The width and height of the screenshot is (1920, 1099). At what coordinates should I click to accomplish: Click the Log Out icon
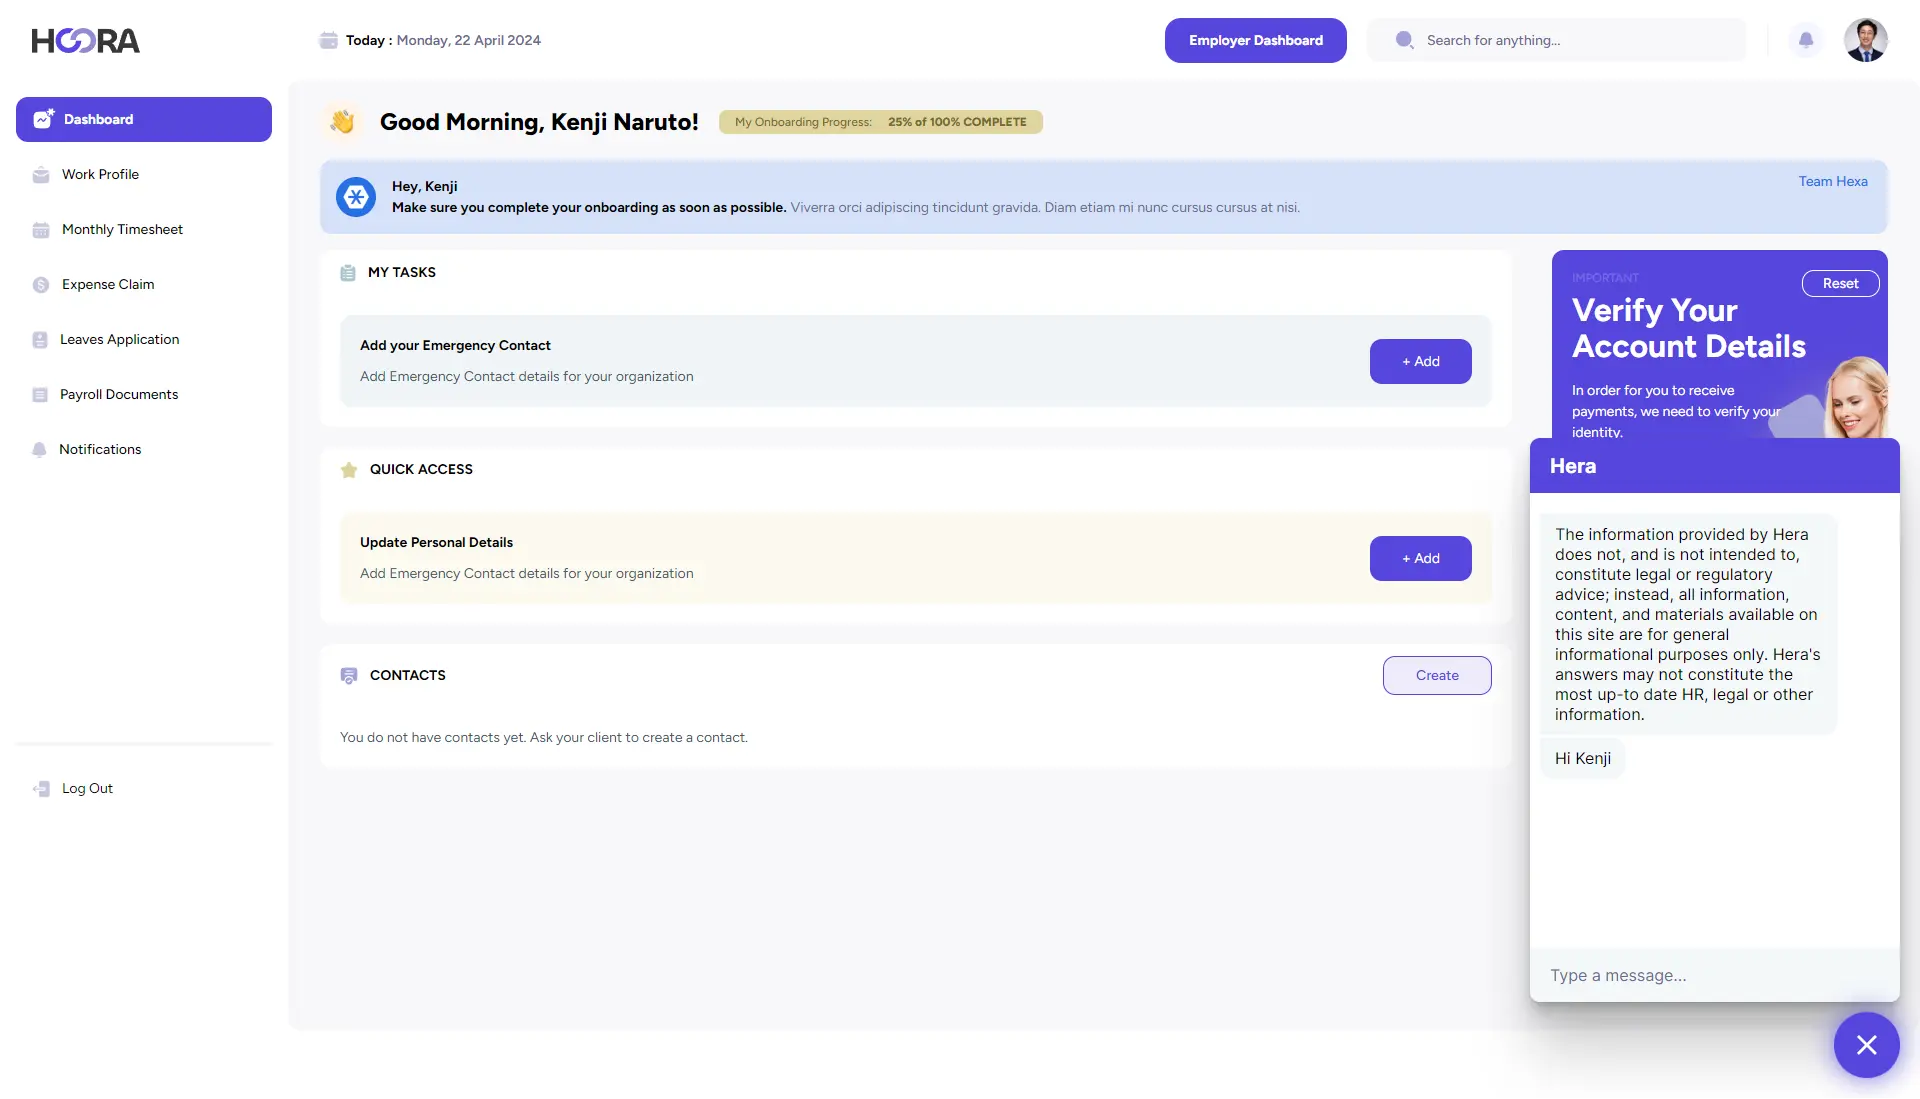(41, 789)
